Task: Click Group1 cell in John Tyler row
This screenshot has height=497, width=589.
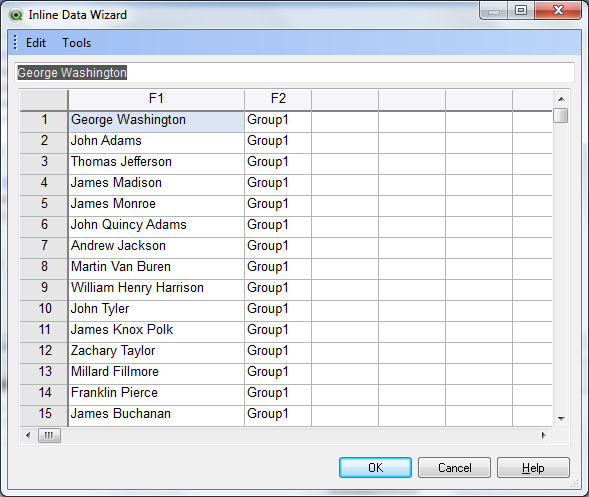Action: pos(278,311)
